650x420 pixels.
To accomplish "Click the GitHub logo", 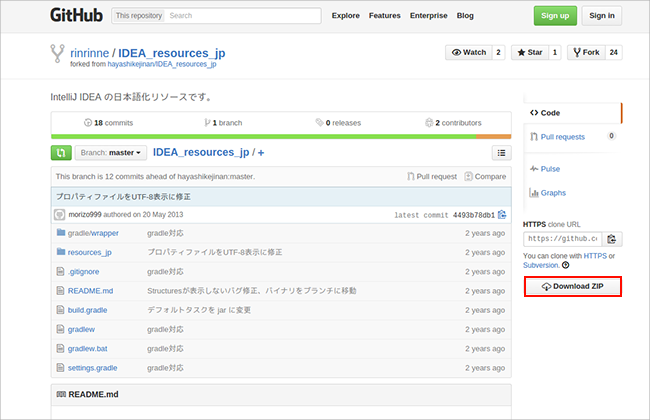I will [x=76, y=15].
